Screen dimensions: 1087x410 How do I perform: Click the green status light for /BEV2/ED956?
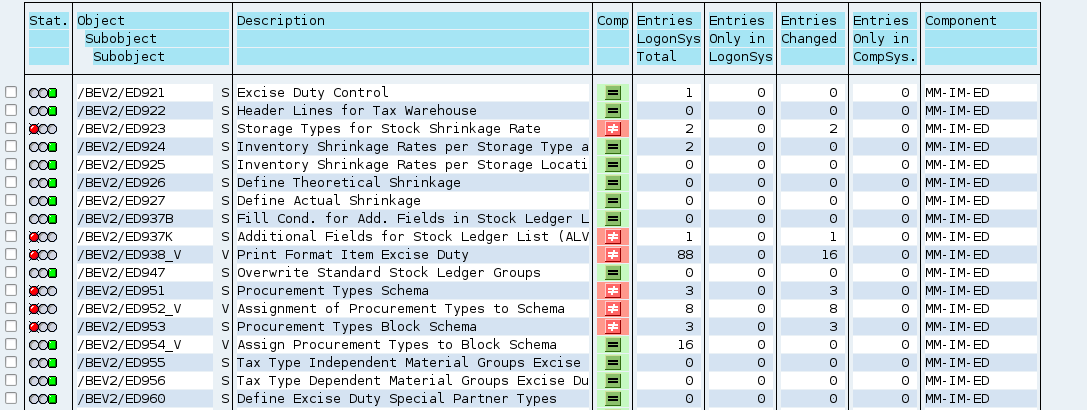tap(53, 382)
